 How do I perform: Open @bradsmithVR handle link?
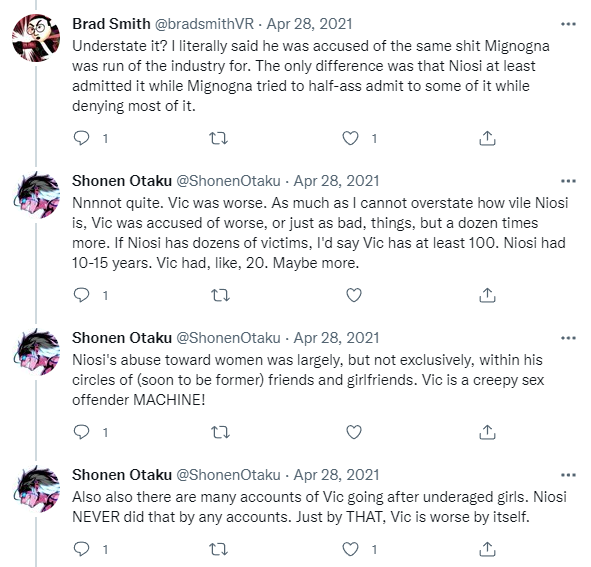tap(204, 24)
